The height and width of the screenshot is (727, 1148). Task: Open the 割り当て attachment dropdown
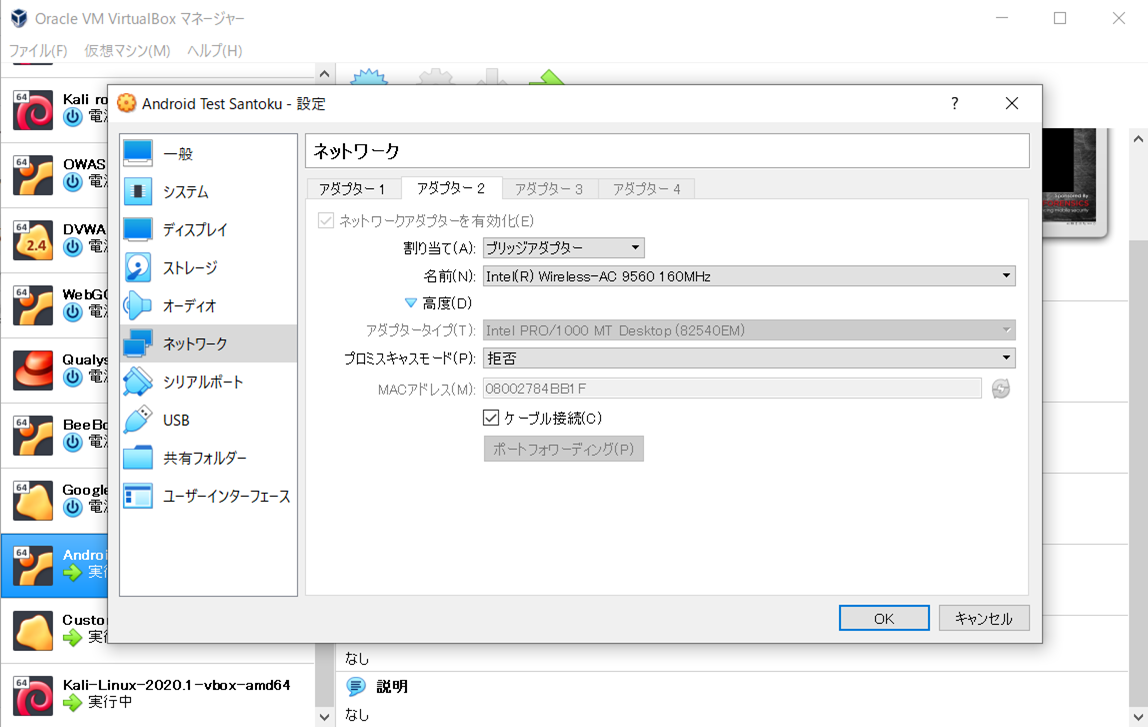(563, 248)
